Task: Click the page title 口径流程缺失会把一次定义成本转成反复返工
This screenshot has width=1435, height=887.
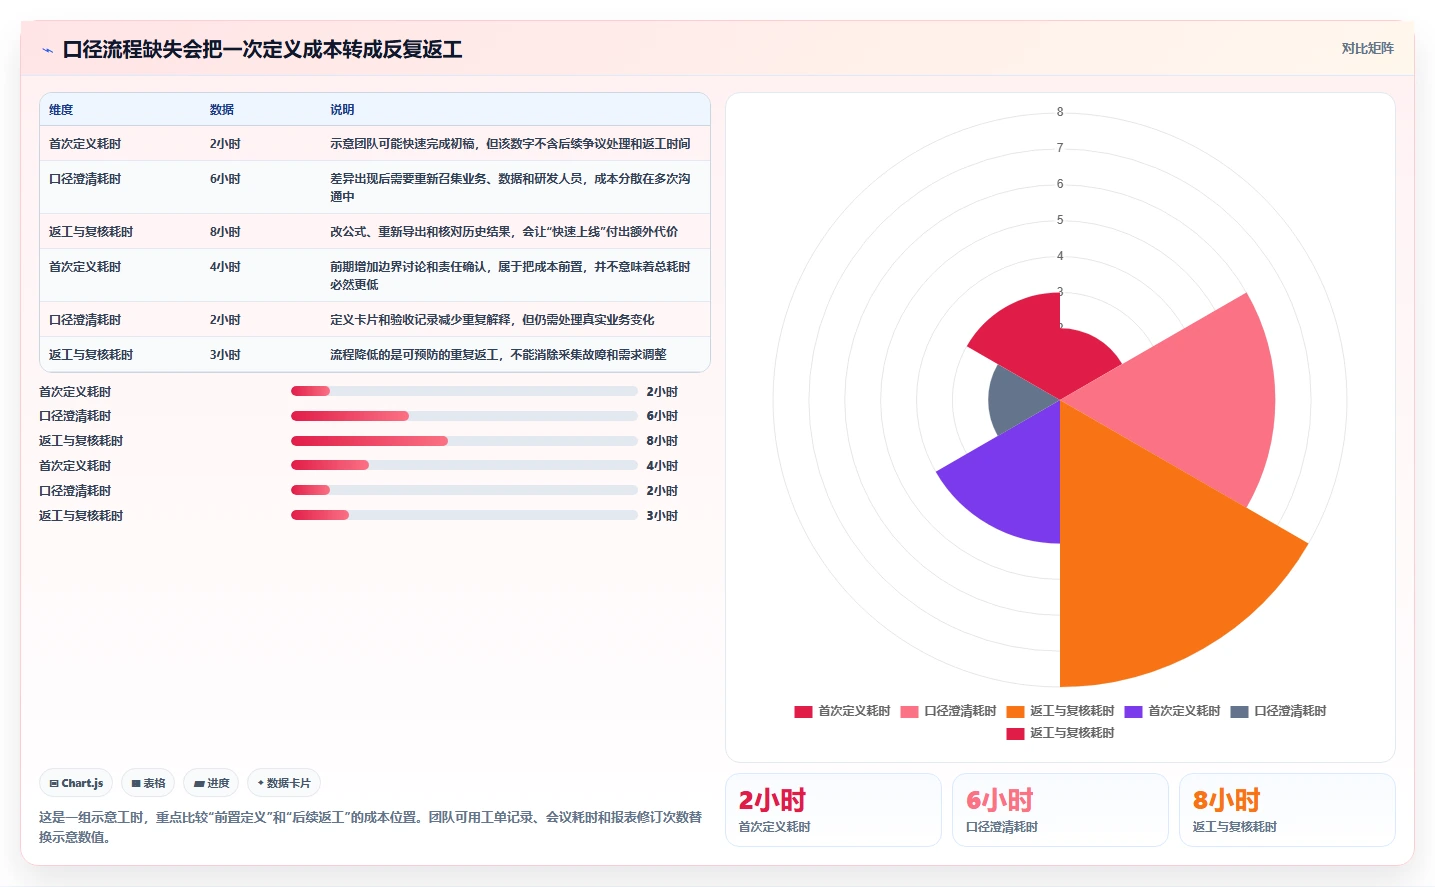Action: (262, 50)
